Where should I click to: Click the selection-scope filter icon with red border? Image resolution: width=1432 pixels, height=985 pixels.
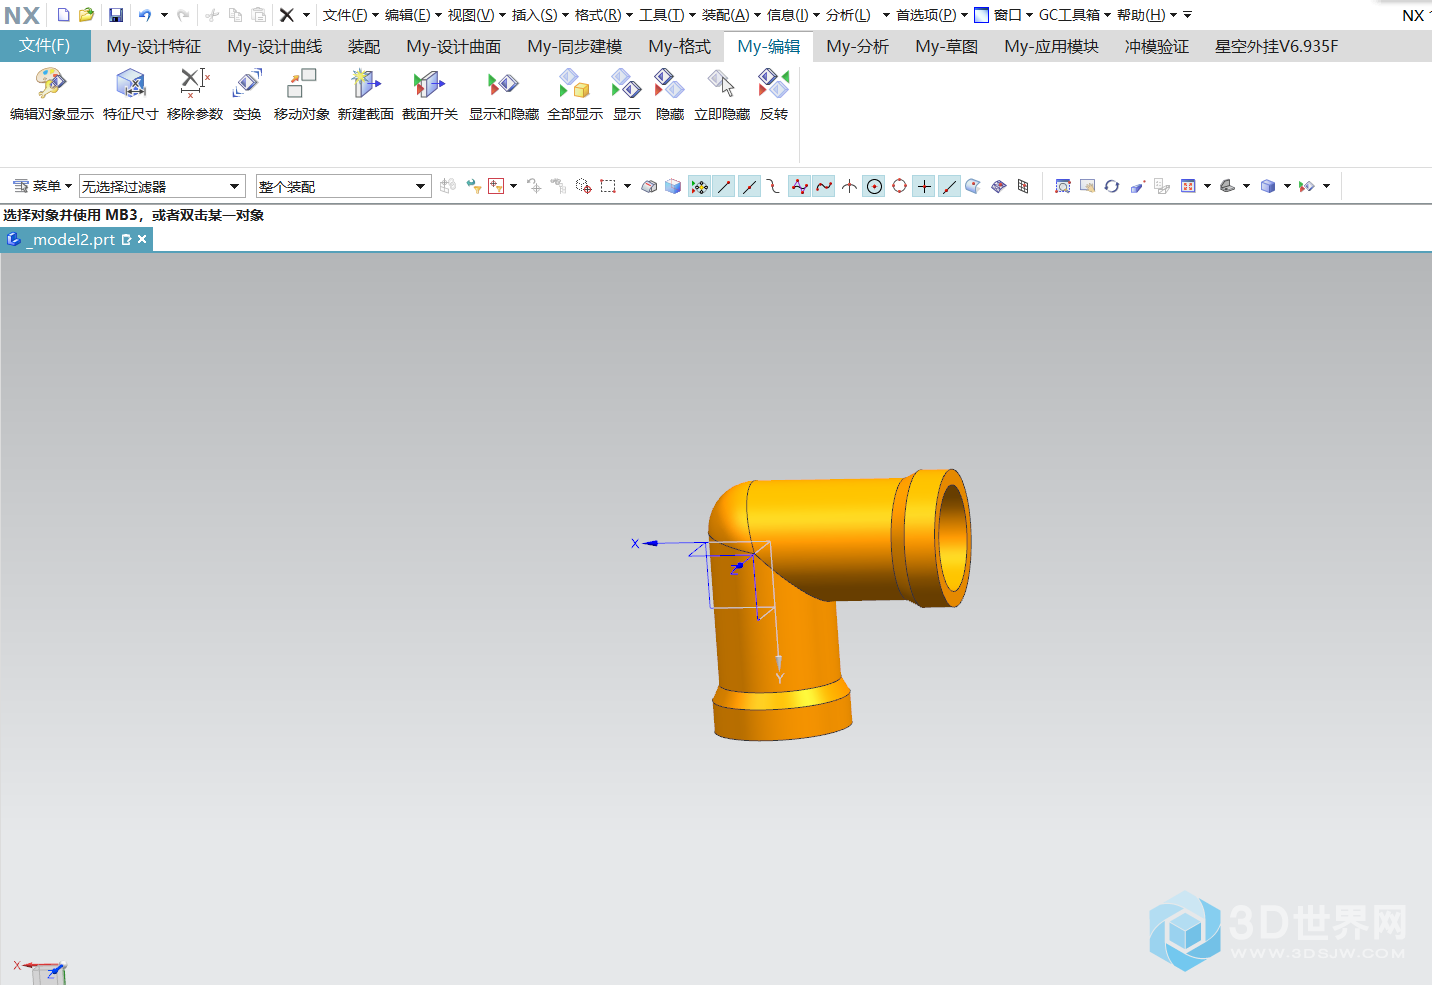pyautogui.click(x=496, y=186)
